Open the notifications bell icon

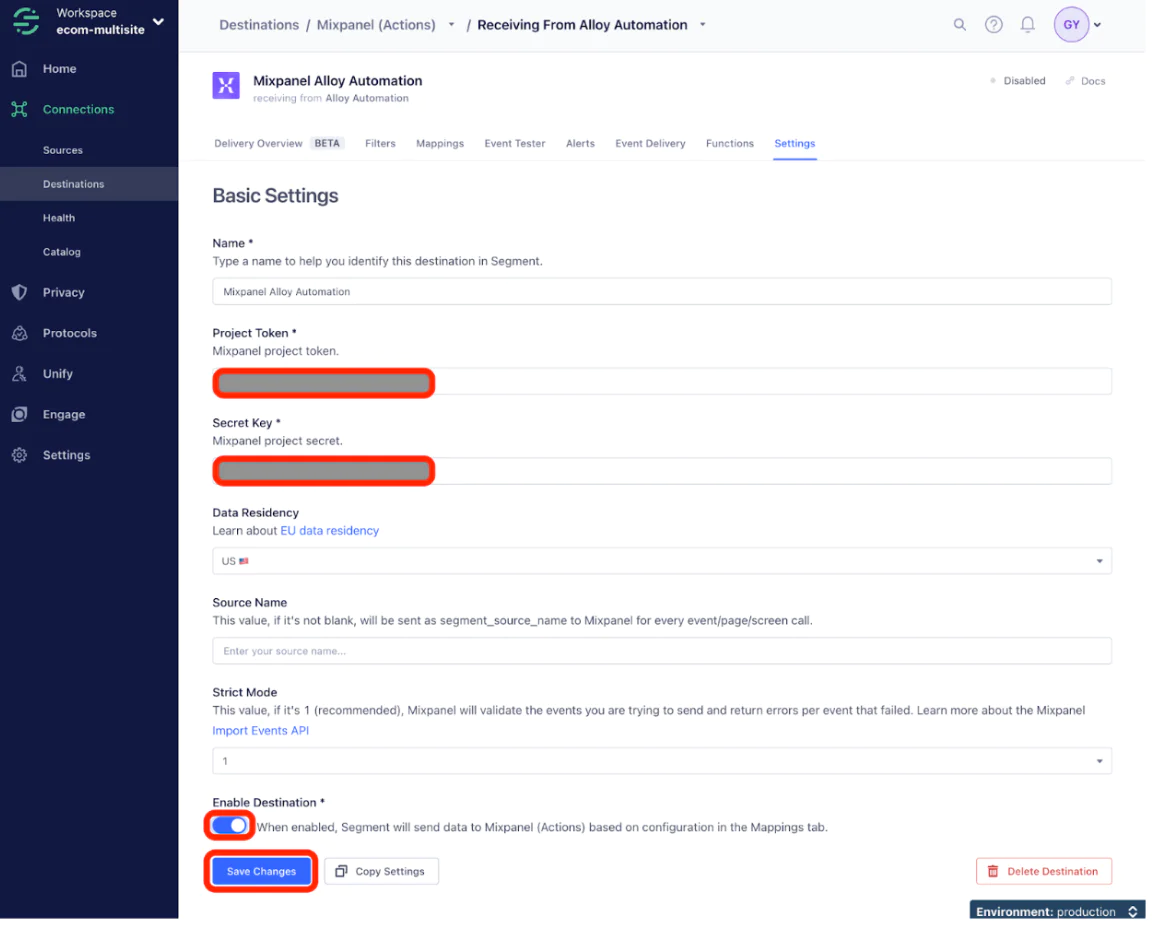(x=1027, y=25)
